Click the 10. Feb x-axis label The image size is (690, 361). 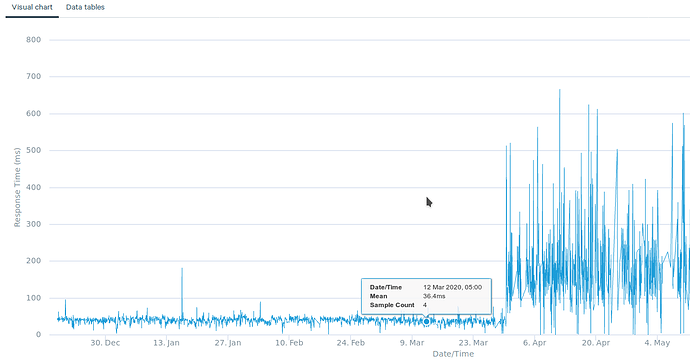click(289, 343)
